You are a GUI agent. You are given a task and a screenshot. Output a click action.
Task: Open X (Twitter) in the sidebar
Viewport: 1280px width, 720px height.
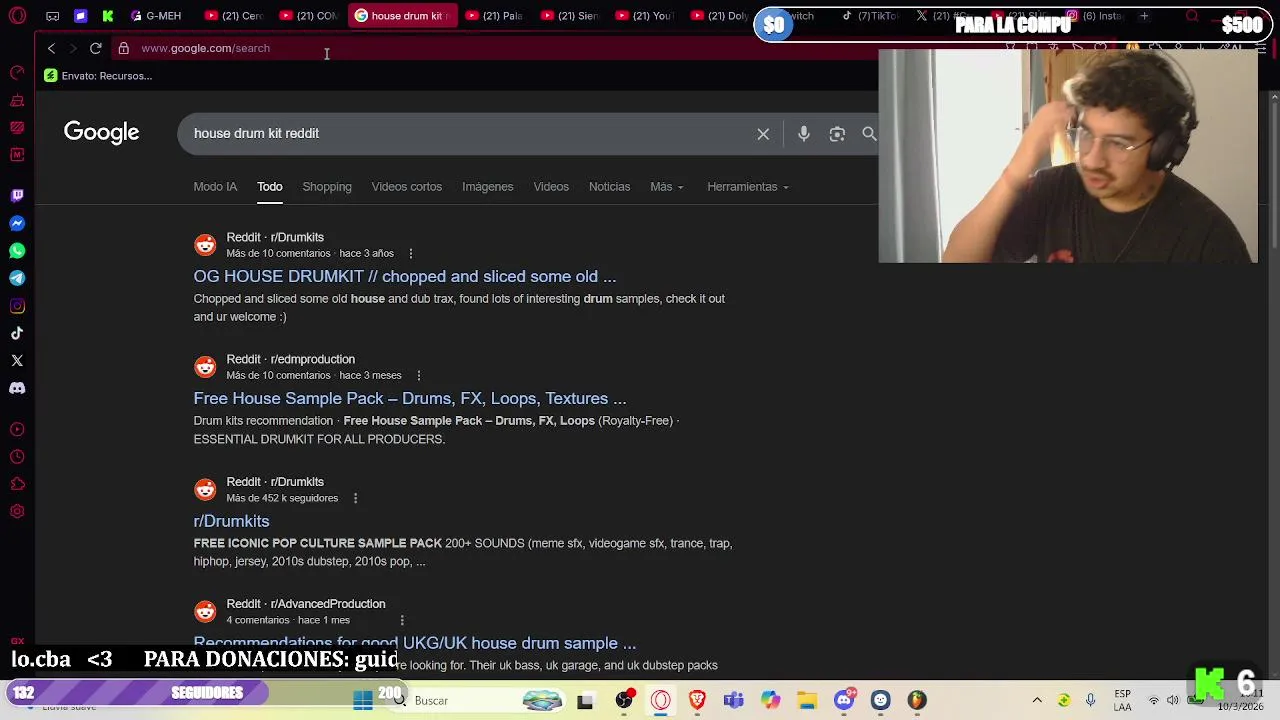click(17, 360)
